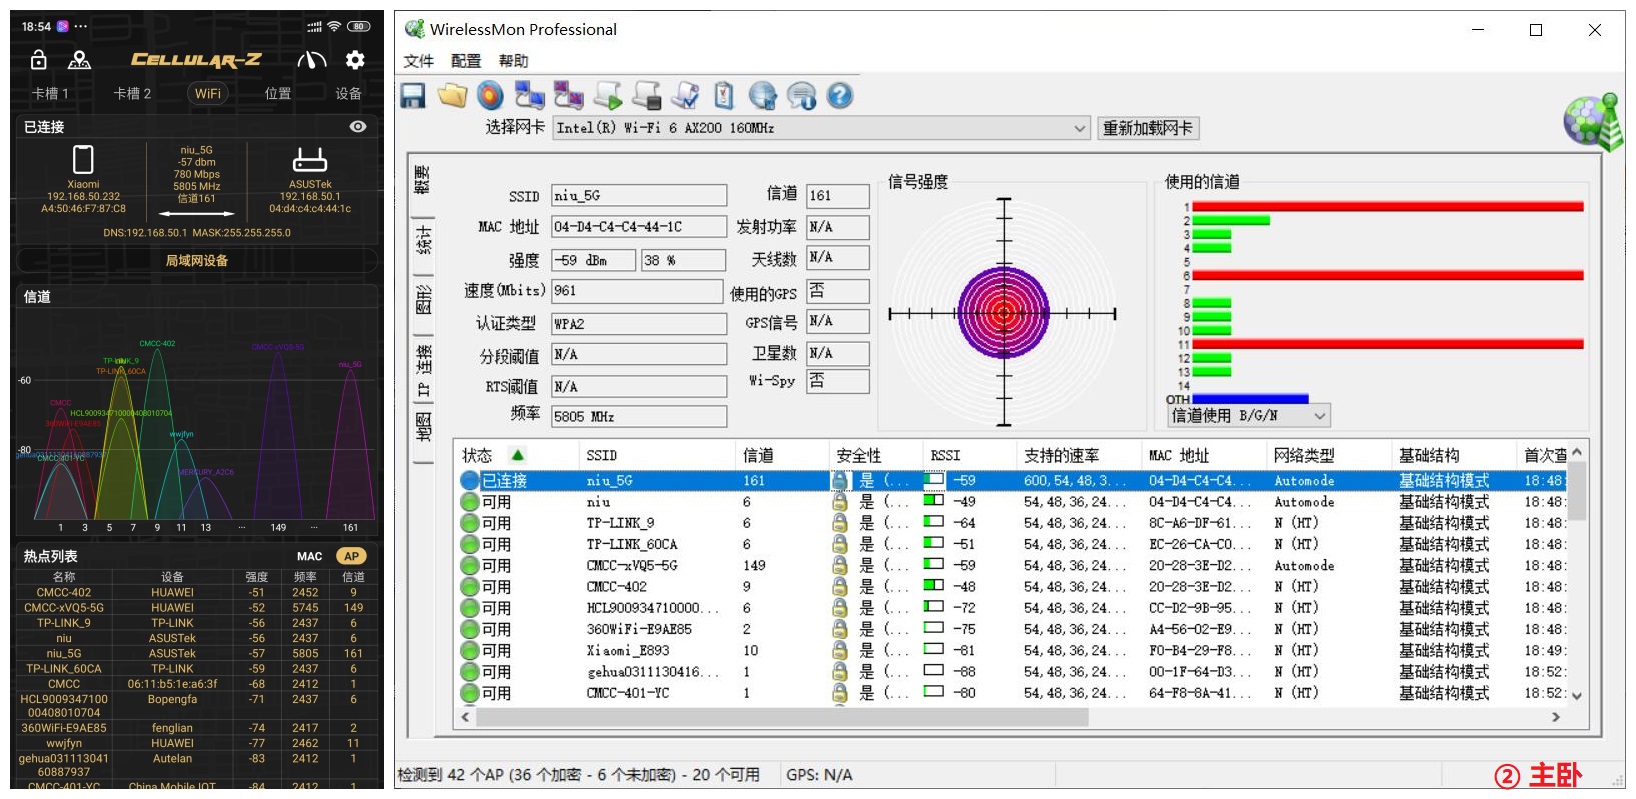Open the 文件 menu
1636x799 pixels.
coord(418,61)
